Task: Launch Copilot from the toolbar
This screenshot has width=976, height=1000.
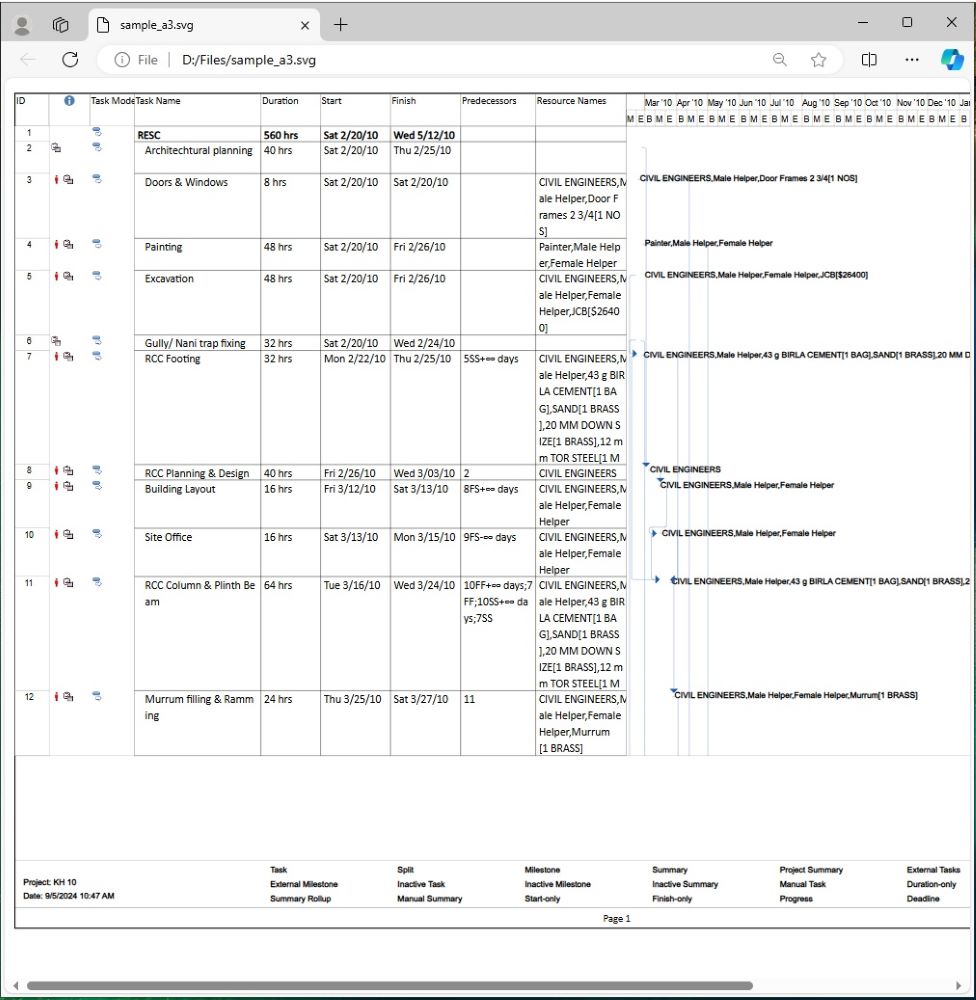Action: pyautogui.click(x=952, y=60)
